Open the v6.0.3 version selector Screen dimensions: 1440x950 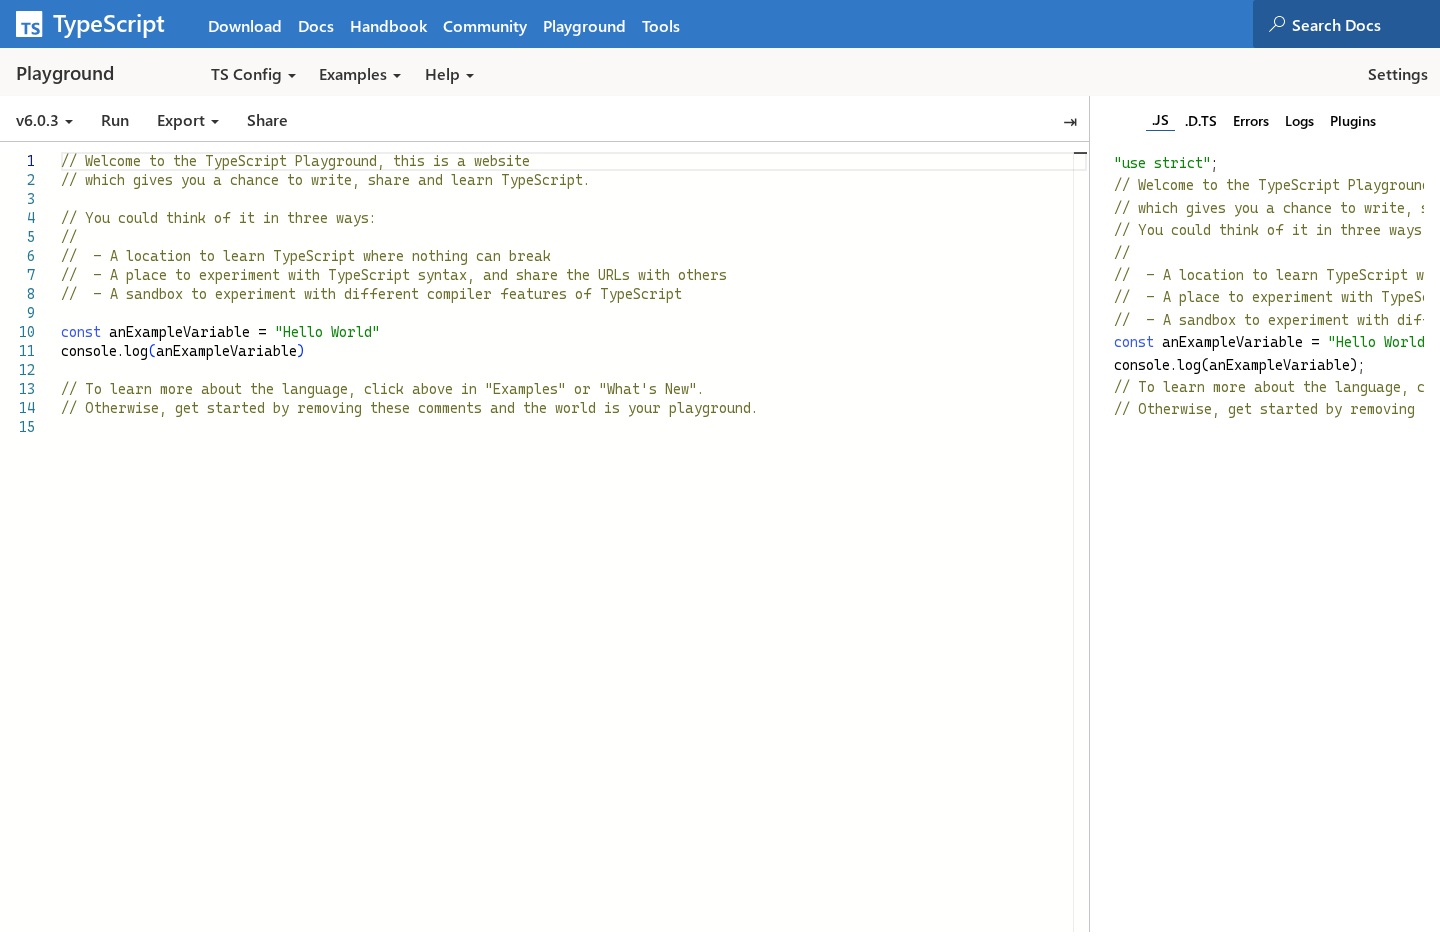[x=44, y=121]
